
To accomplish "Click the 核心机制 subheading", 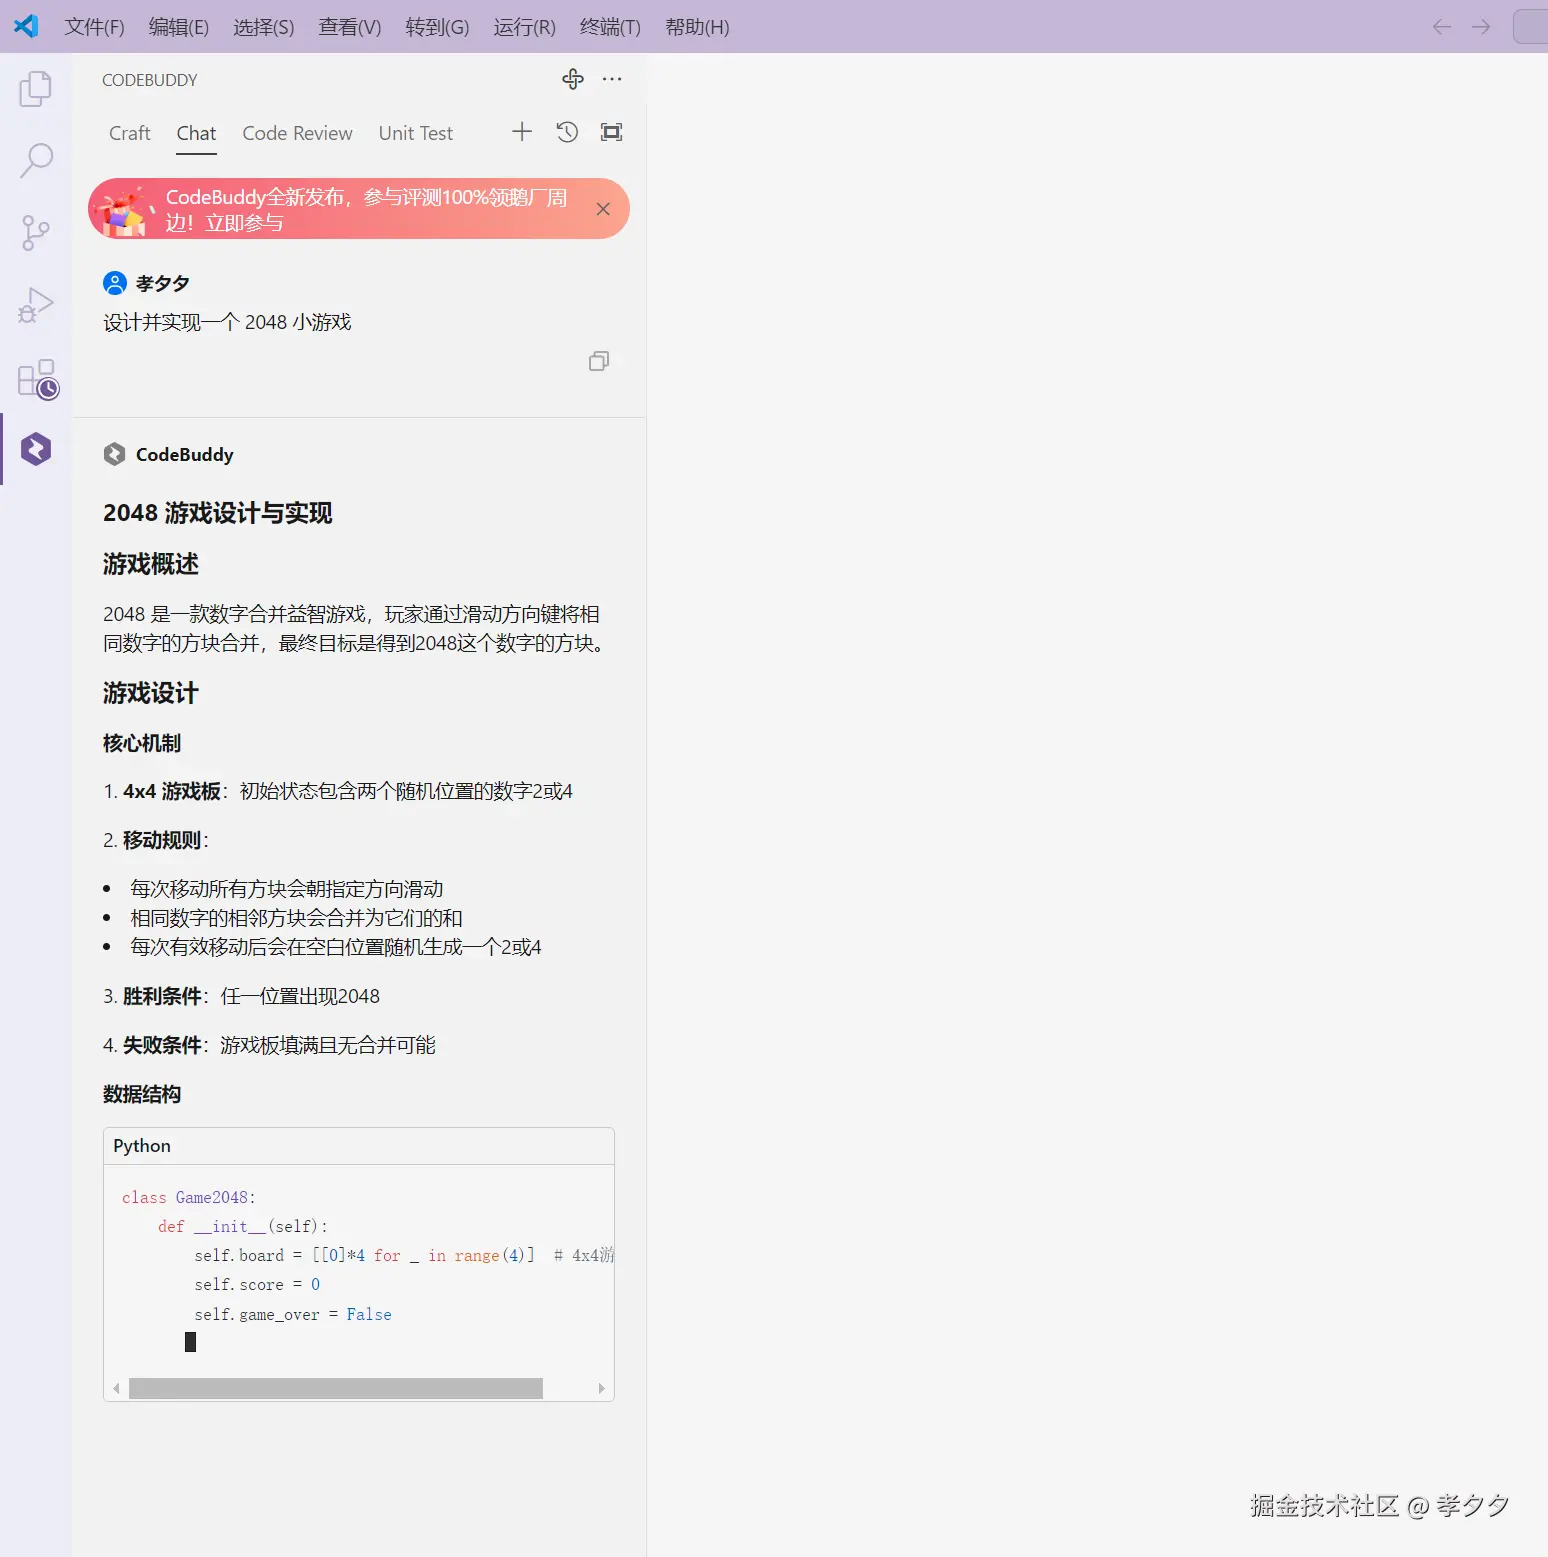I will (x=142, y=743).
